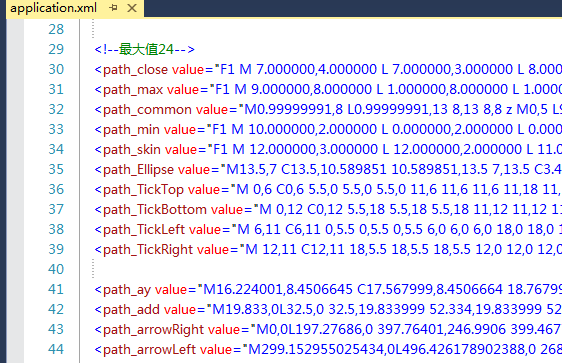562x363 pixels.
Task: Click the path_TickLeft element name
Action: point(144,230)
